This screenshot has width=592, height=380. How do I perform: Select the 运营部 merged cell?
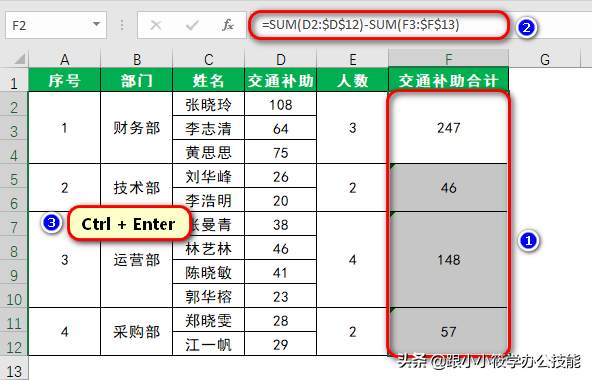pos(137,260)
